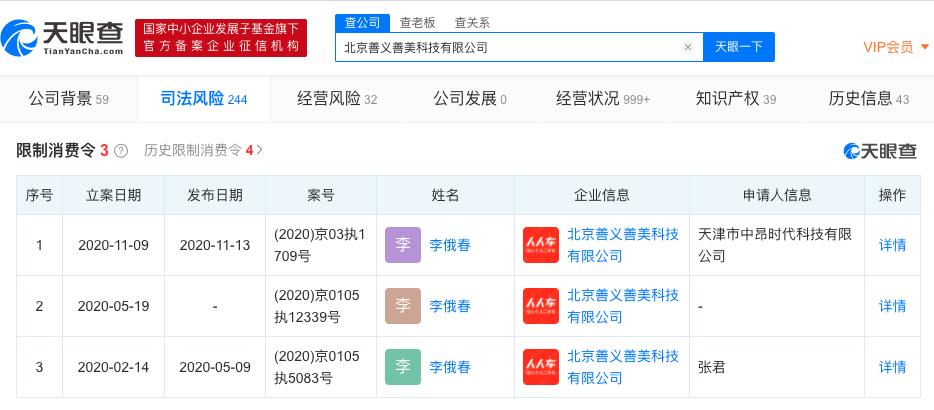The width and height of the screenshot is (934, 410).
Task: Click the 限制消费令 section heading
Action: [x=56, y=151]
